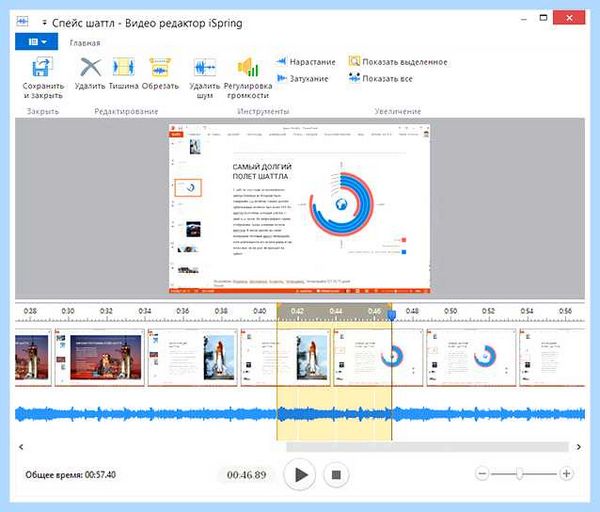This screenshot has height=512, width=600.
Task: Zoom in timeline with plus button
Action: pos(566,474)
